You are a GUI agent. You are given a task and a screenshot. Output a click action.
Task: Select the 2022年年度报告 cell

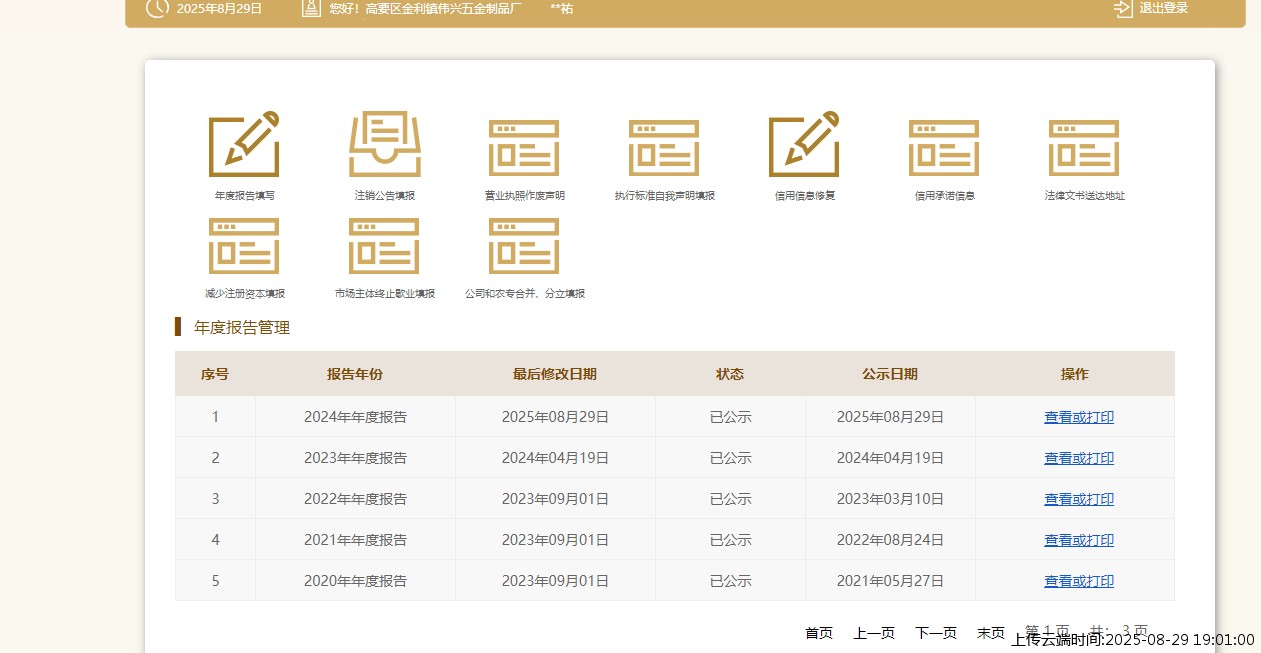355,499
